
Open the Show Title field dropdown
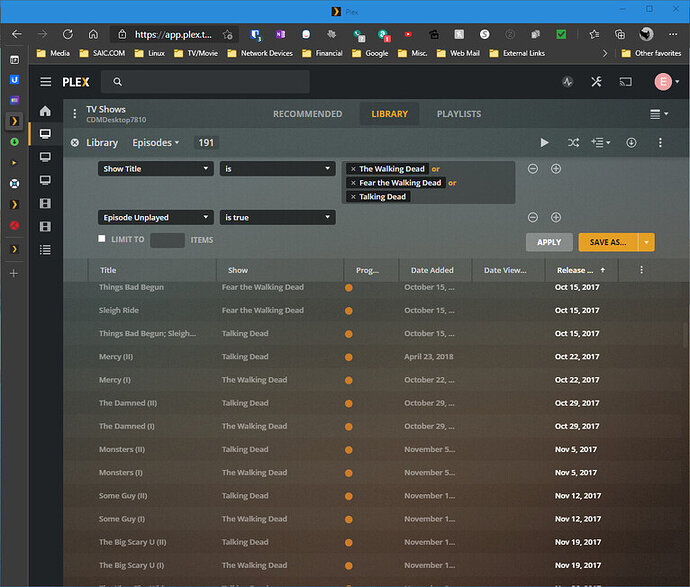coord(156,169)
